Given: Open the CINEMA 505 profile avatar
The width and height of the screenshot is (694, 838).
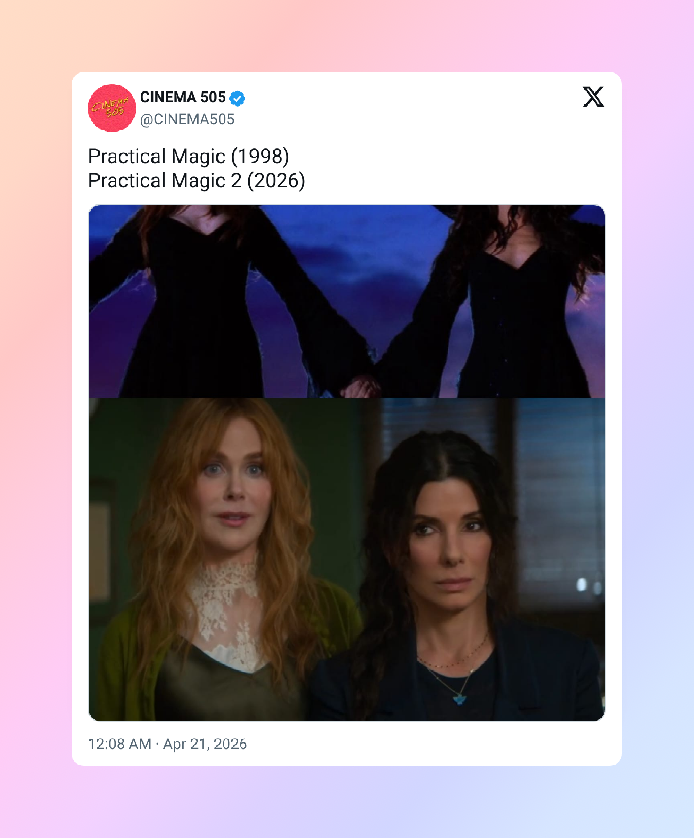Looking at the screenshot, I should click(112, 108).
